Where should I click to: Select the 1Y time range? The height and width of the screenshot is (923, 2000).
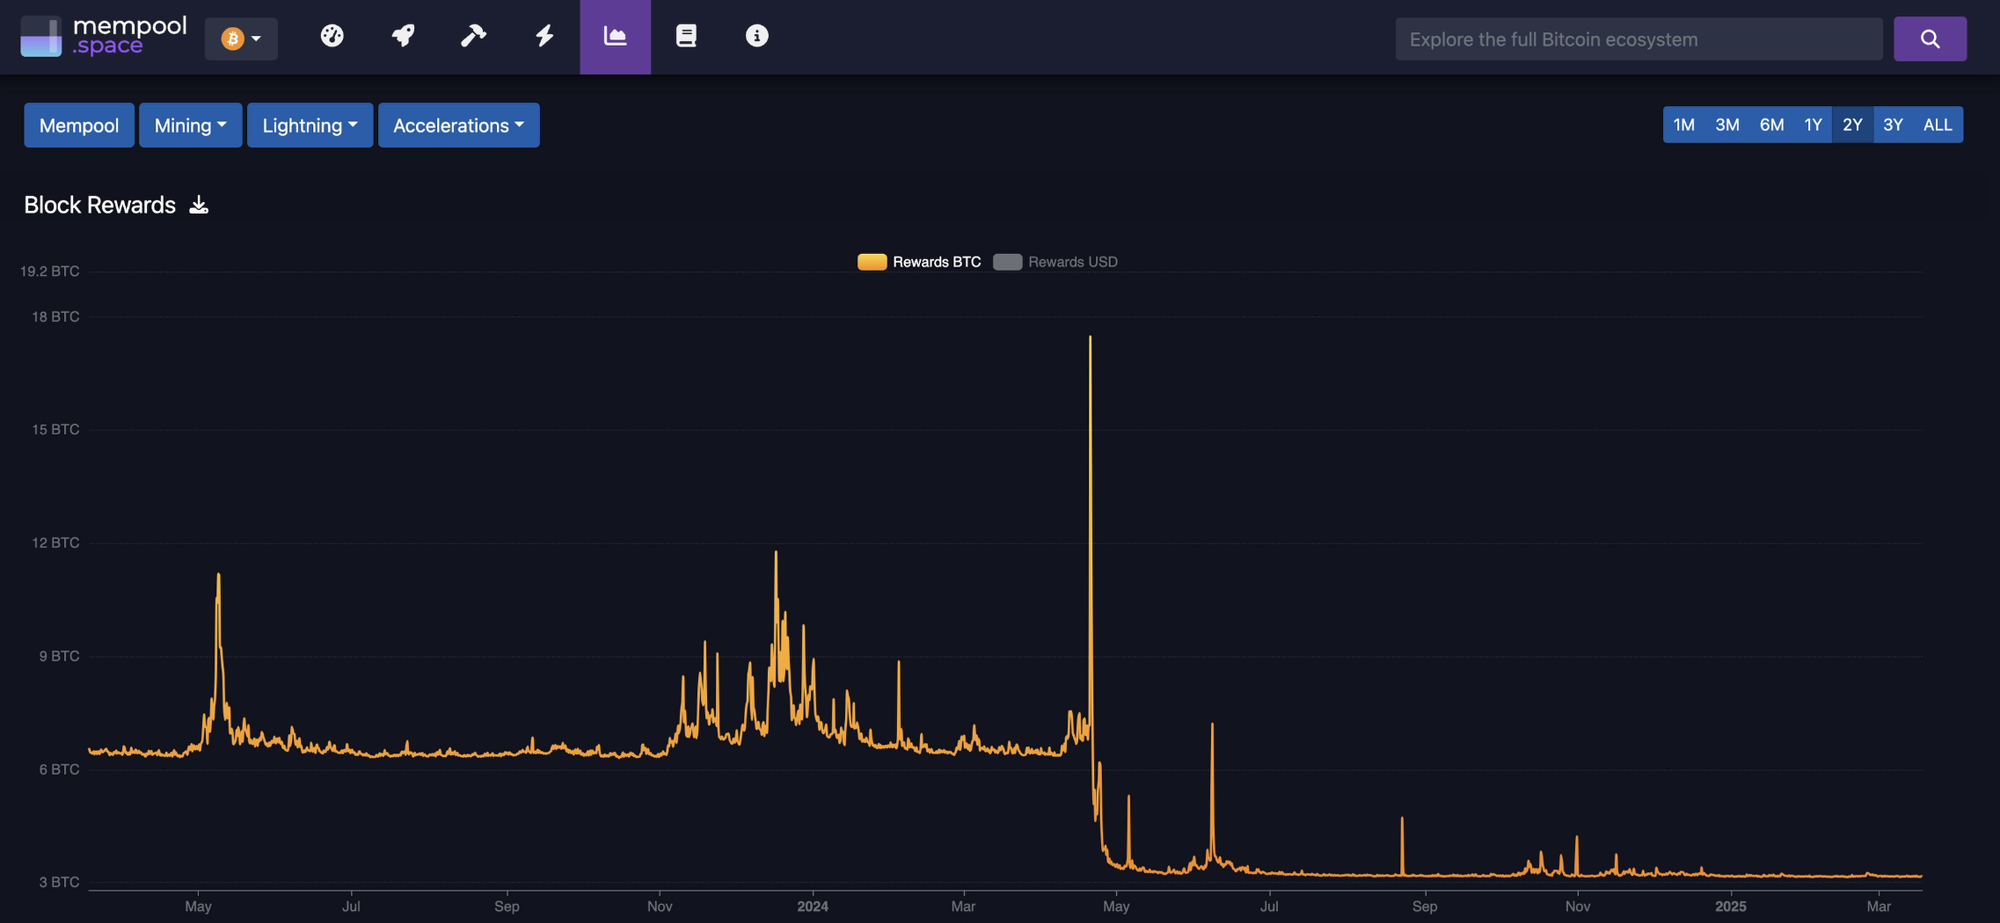1812,125
